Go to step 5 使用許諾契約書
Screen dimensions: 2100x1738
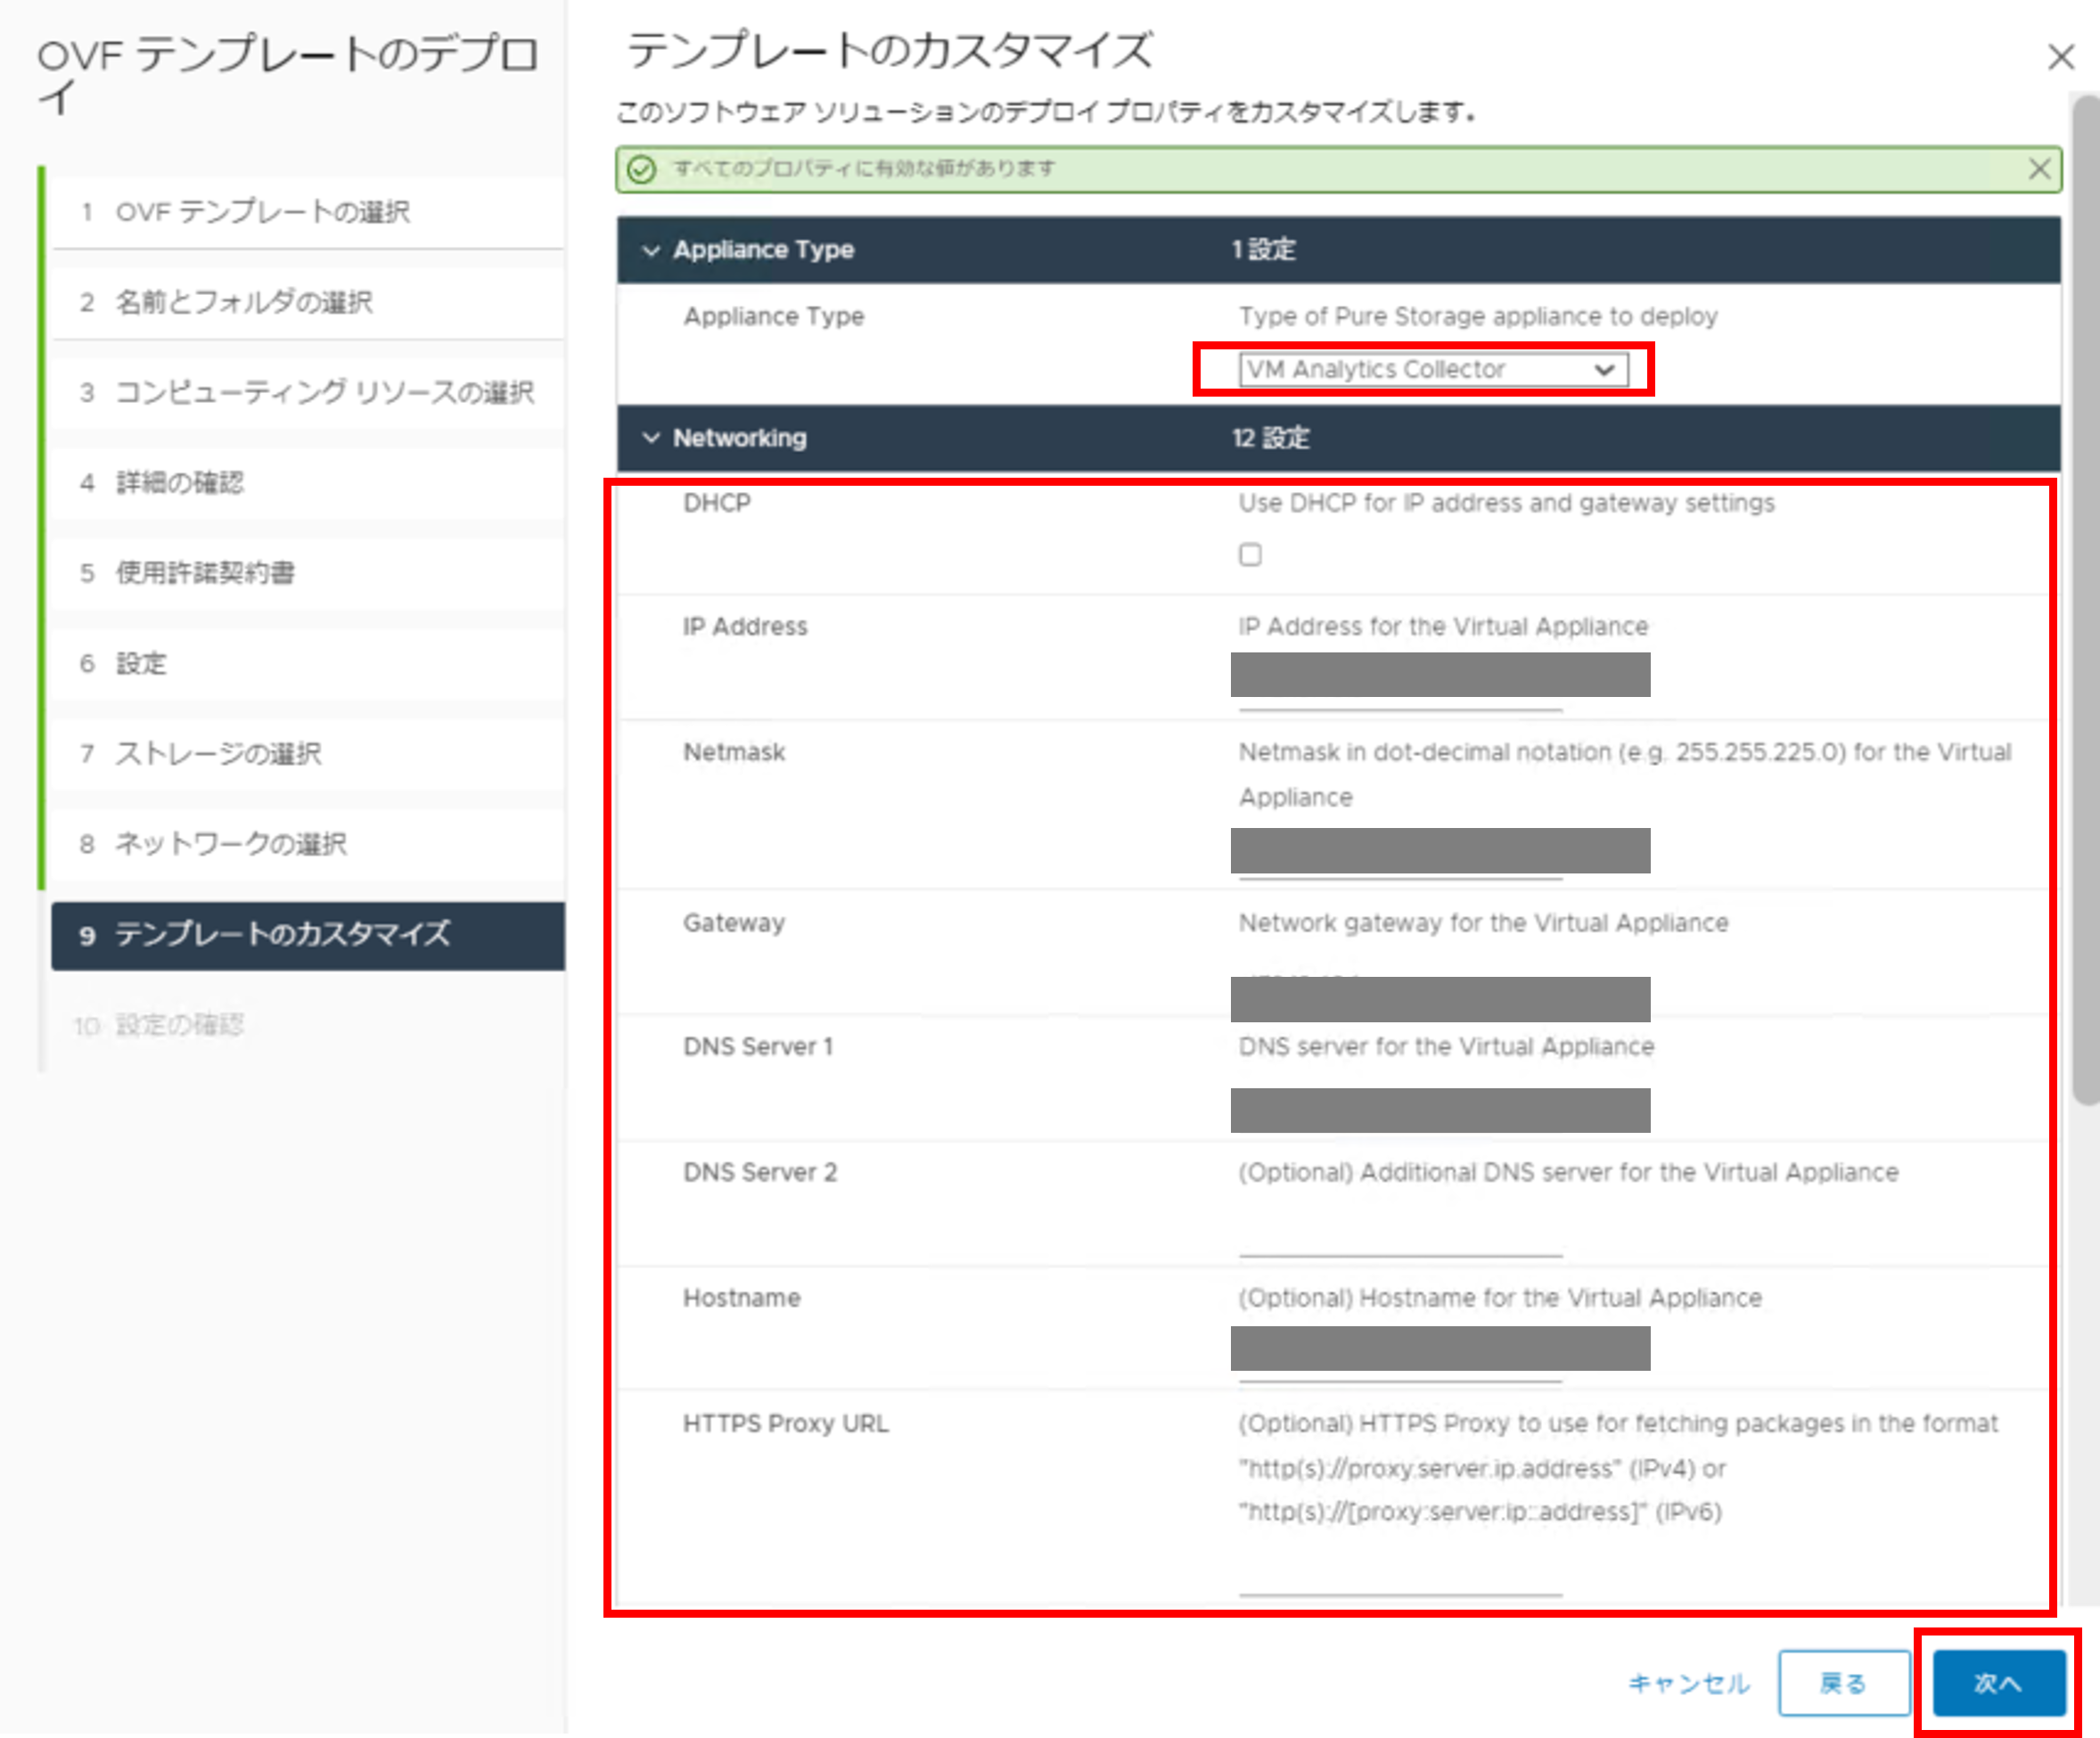point(205,573)
